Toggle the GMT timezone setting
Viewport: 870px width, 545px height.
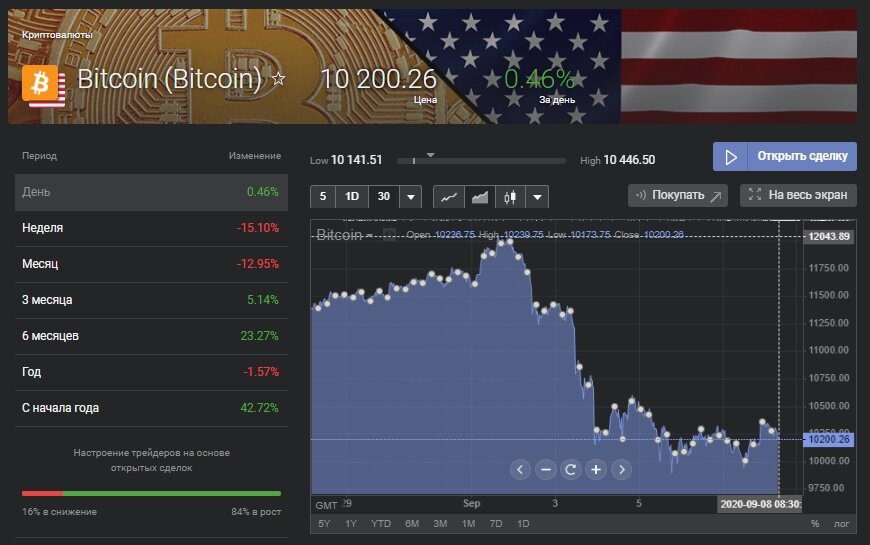click(x=326, y=504)
